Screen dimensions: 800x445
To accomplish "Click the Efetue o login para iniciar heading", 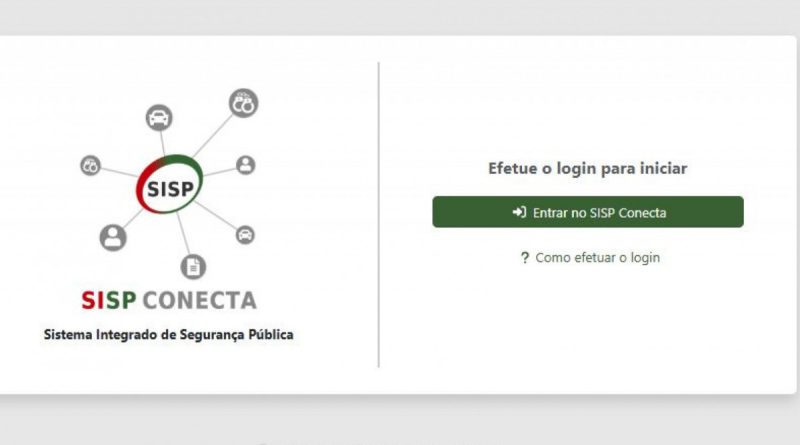I will pyautogui.click(x=587, y=169).
